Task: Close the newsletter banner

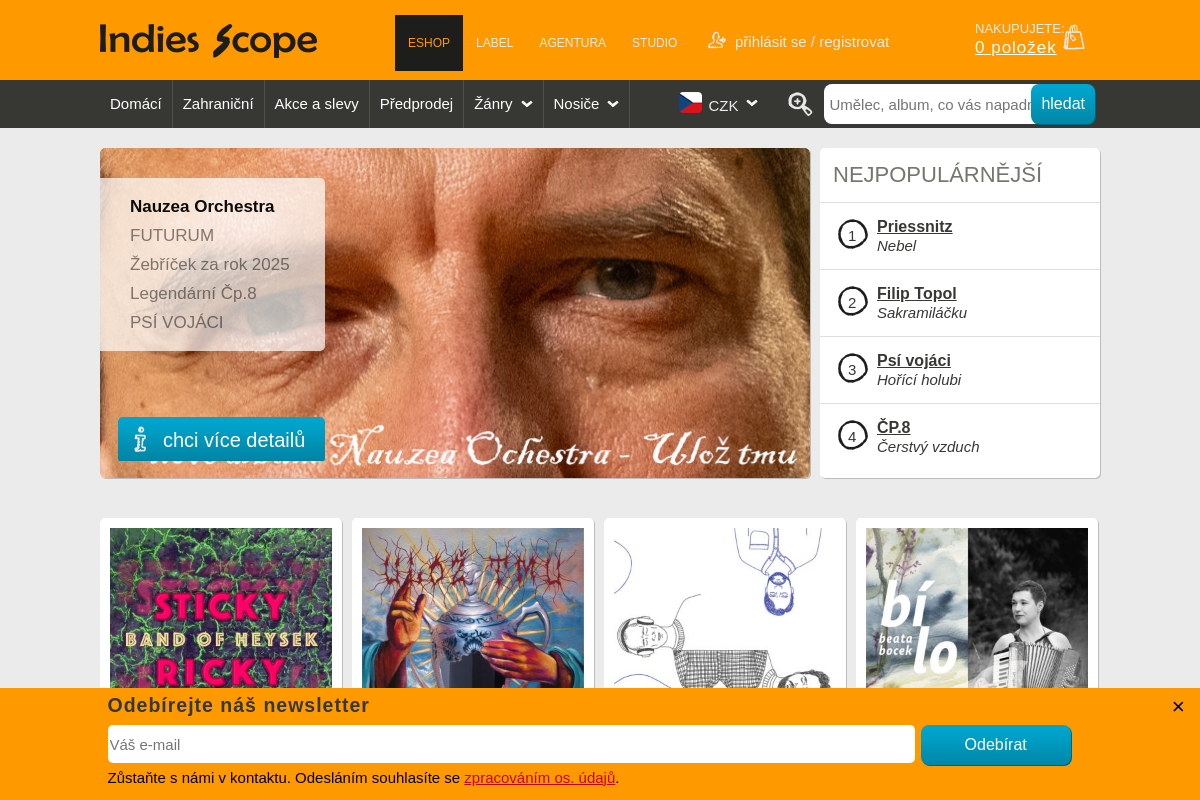Action: [1178, 706]
